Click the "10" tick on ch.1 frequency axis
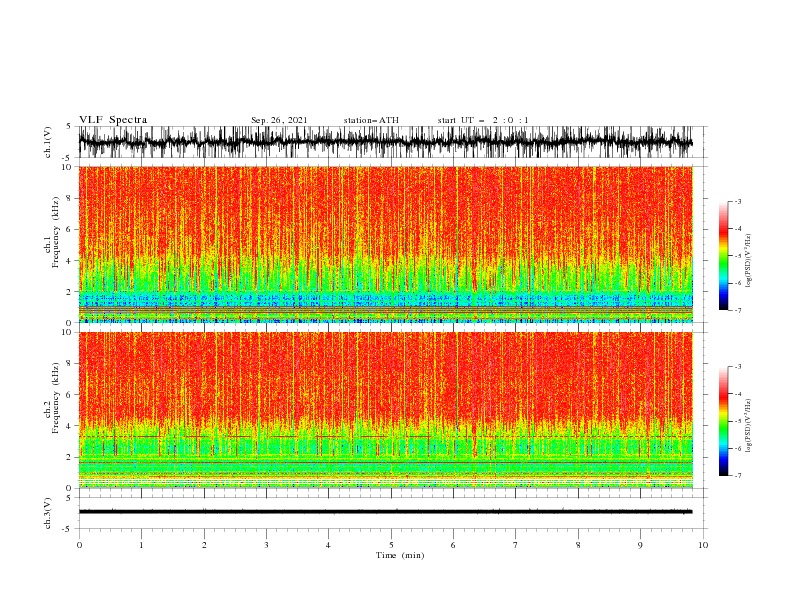 tap(68, 167)
